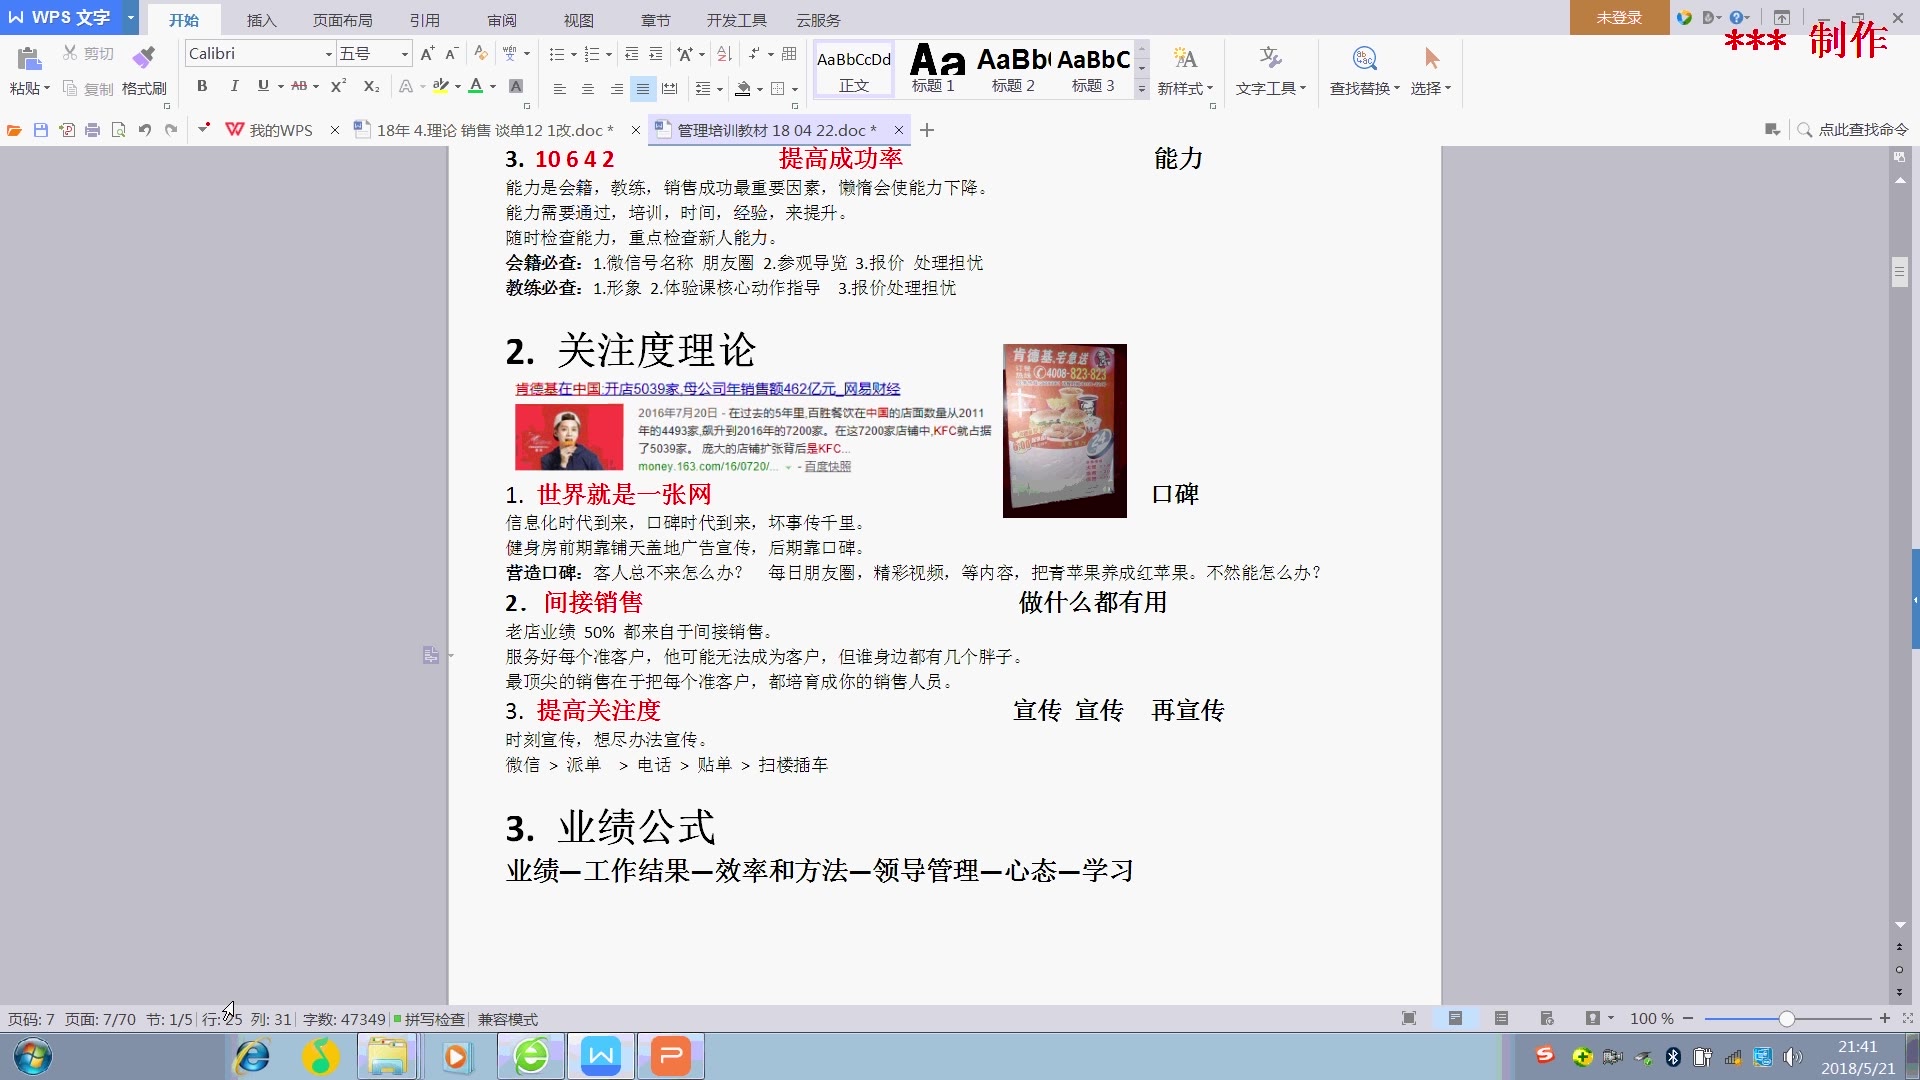Click the Text Tools (文字工具) icon
1920x1080 pixels.
coord(1270,59)
